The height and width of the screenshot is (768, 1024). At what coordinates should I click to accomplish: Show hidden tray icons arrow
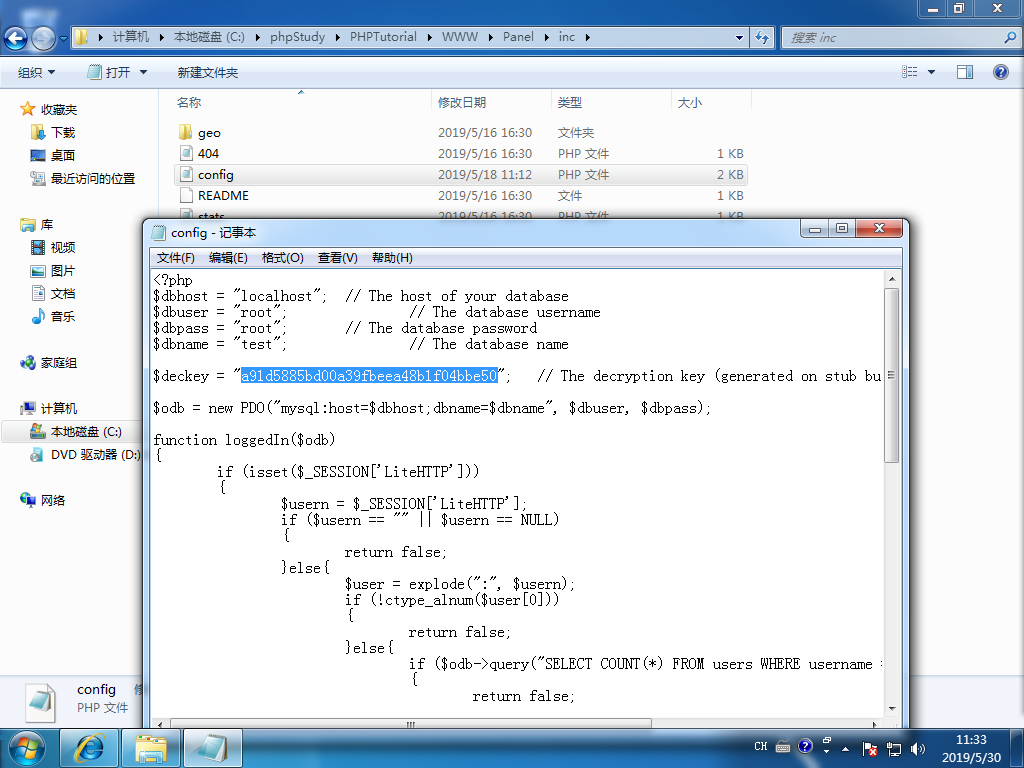[845, 748]
